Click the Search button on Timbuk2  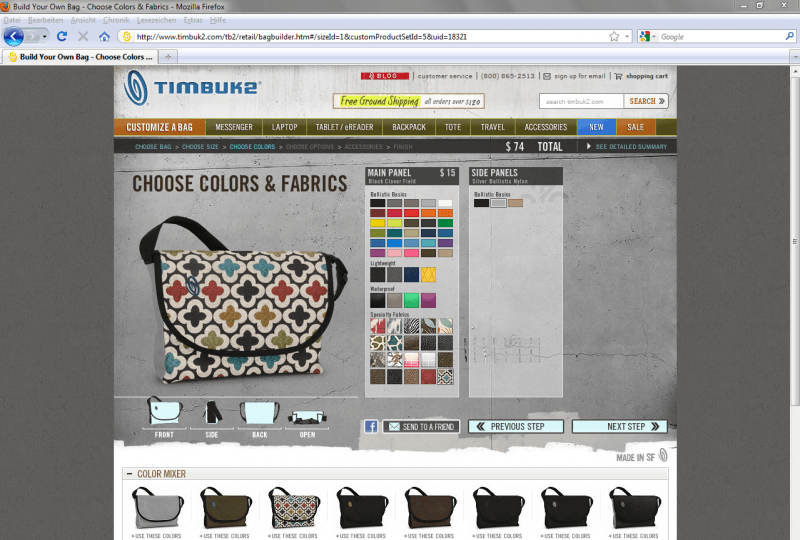point(646,101)
